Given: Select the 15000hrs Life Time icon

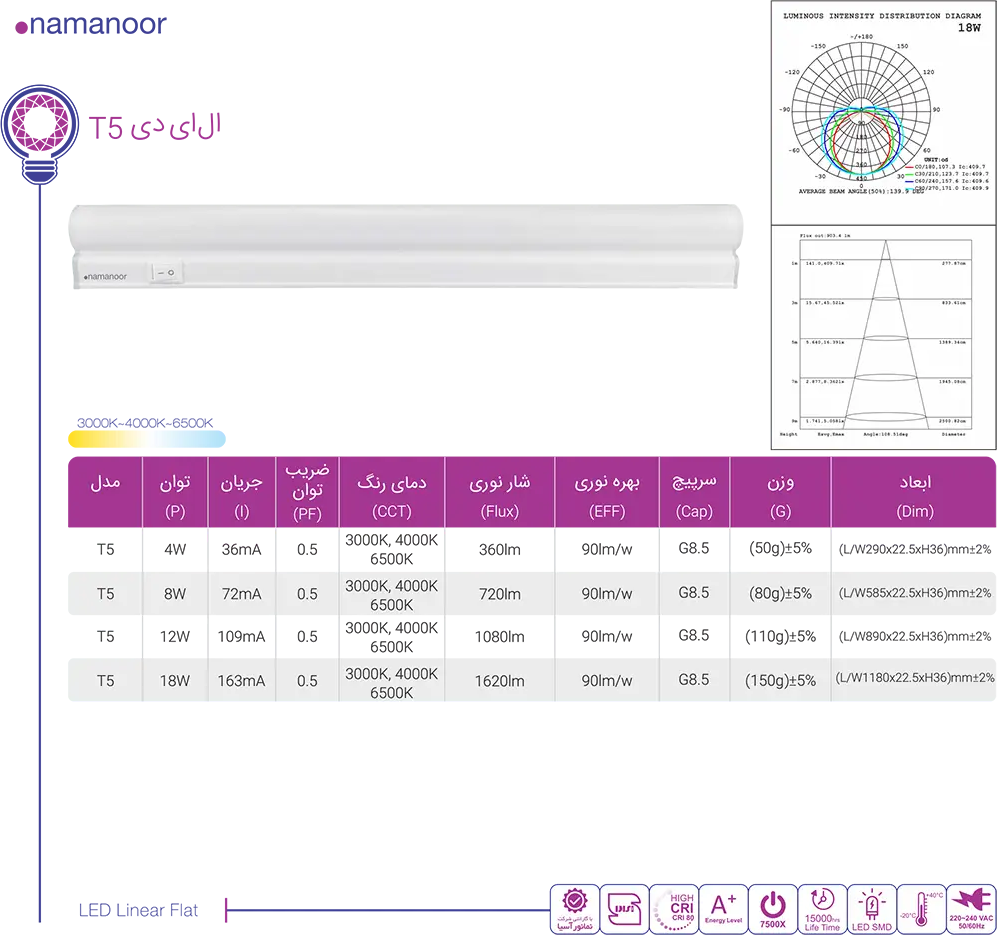Looking at the screenshot, I should click(x=822, y=908).
